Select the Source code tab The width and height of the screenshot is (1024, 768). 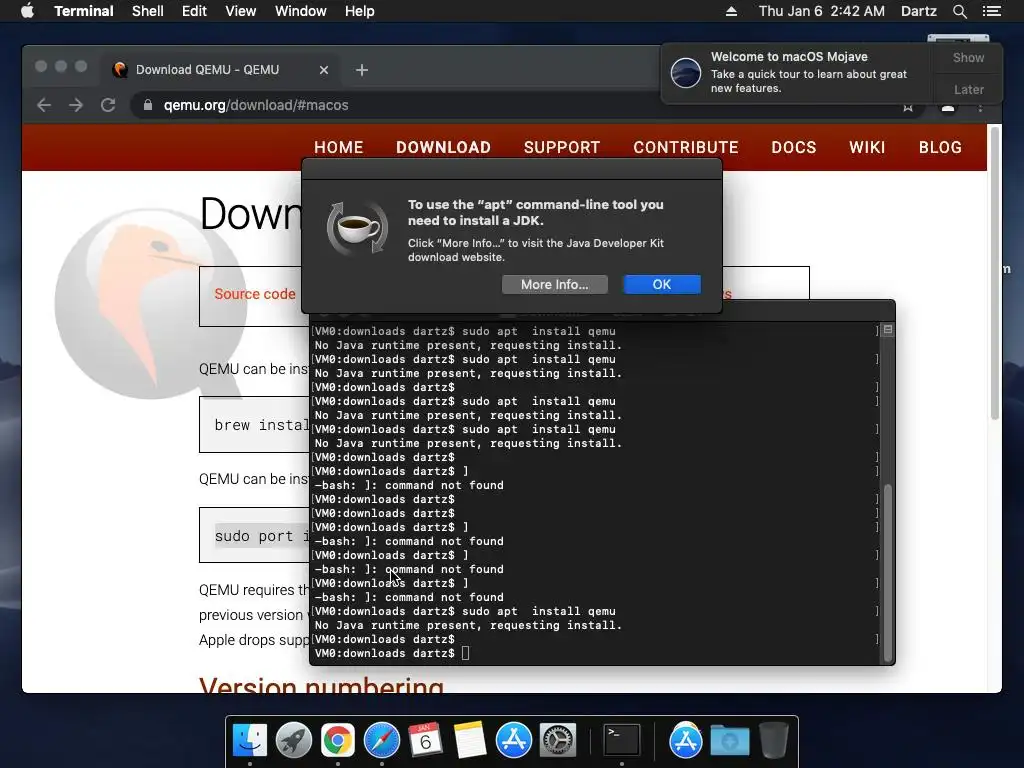tap(255, 294)
